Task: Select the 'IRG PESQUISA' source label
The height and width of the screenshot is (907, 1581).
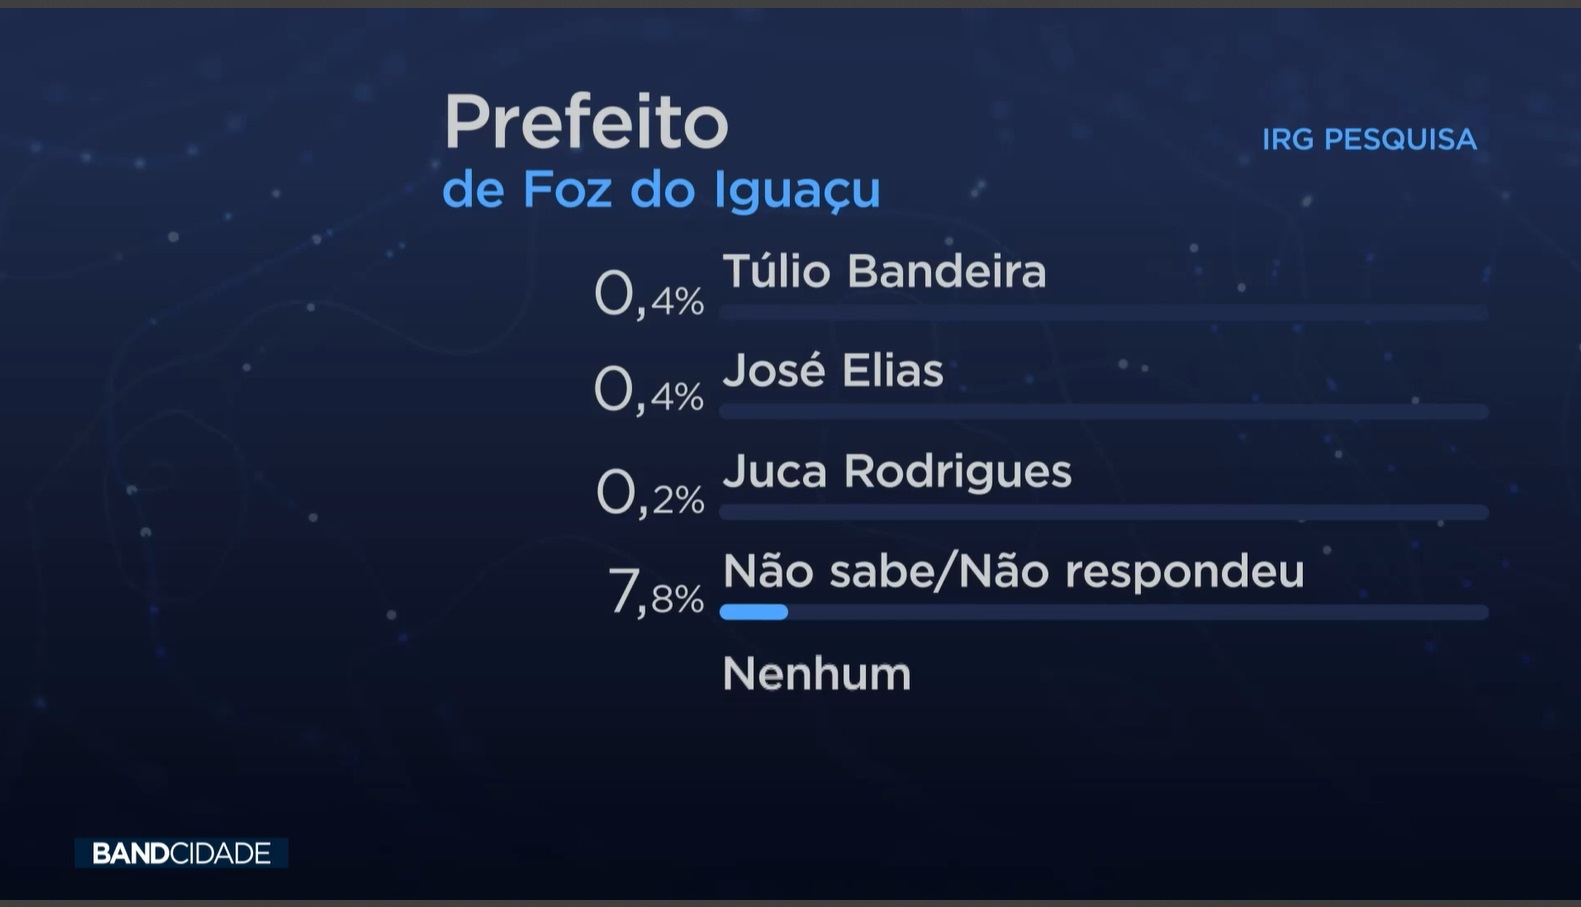Action: click(1368, 139)
